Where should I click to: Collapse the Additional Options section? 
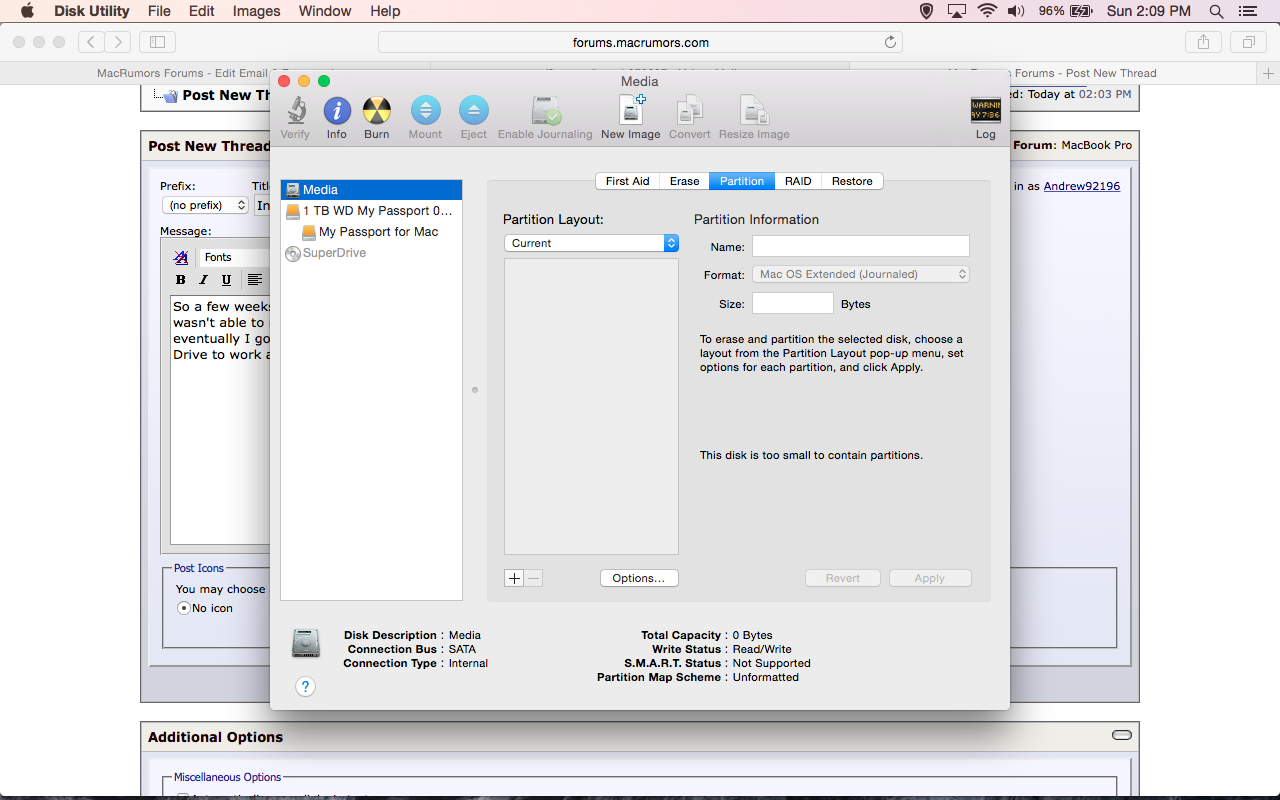click(x=1122, y=735)
